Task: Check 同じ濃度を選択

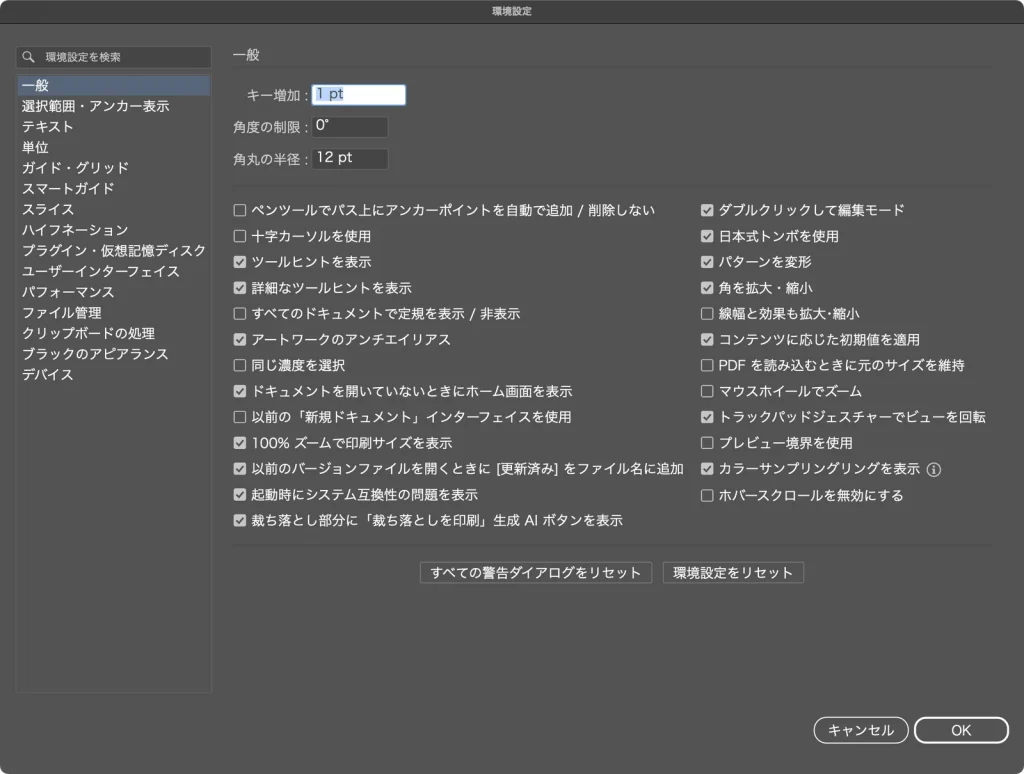Action: pos(240,366)
